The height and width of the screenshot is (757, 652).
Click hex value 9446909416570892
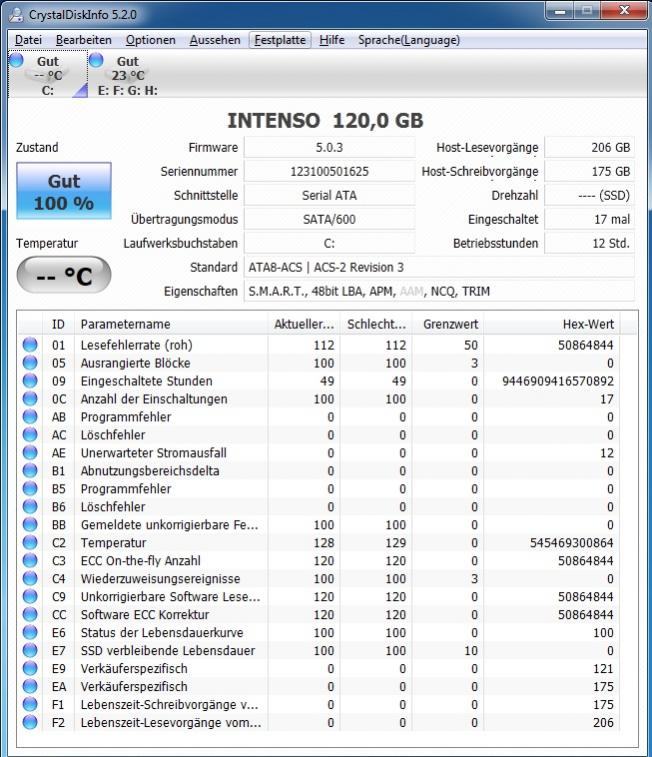tap(558, 381)
